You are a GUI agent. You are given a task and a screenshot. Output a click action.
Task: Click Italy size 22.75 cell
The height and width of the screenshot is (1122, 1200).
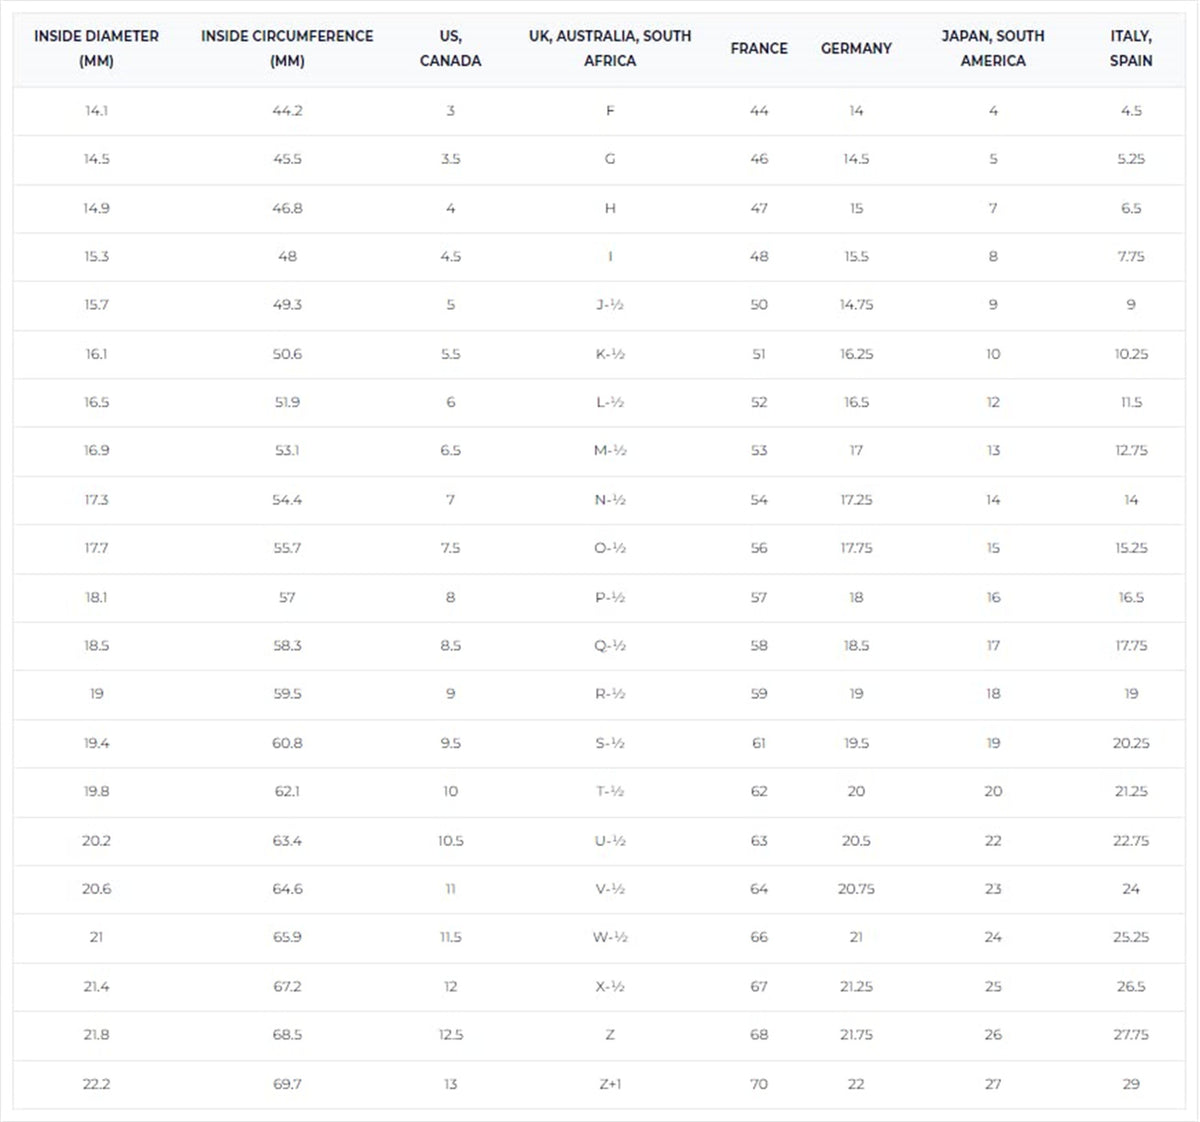(x=1131, y=841)
